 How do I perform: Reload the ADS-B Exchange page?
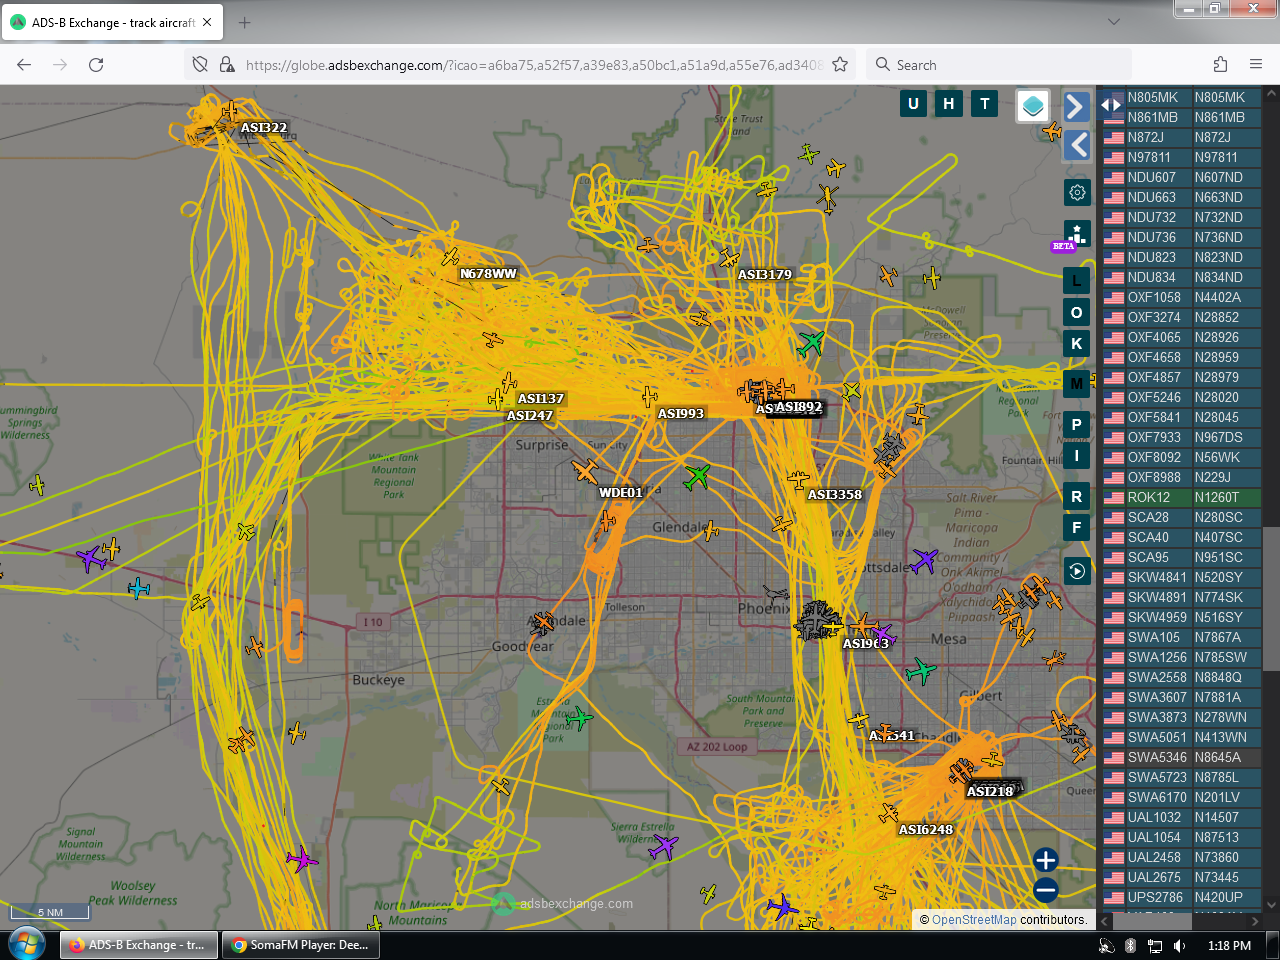[96, 65]
